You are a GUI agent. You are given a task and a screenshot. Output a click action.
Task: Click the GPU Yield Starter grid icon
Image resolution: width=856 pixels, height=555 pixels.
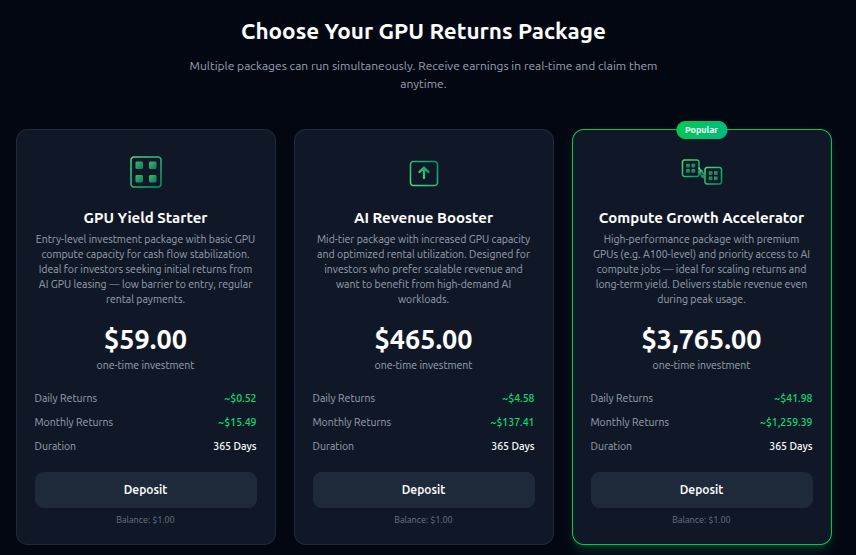146,172
